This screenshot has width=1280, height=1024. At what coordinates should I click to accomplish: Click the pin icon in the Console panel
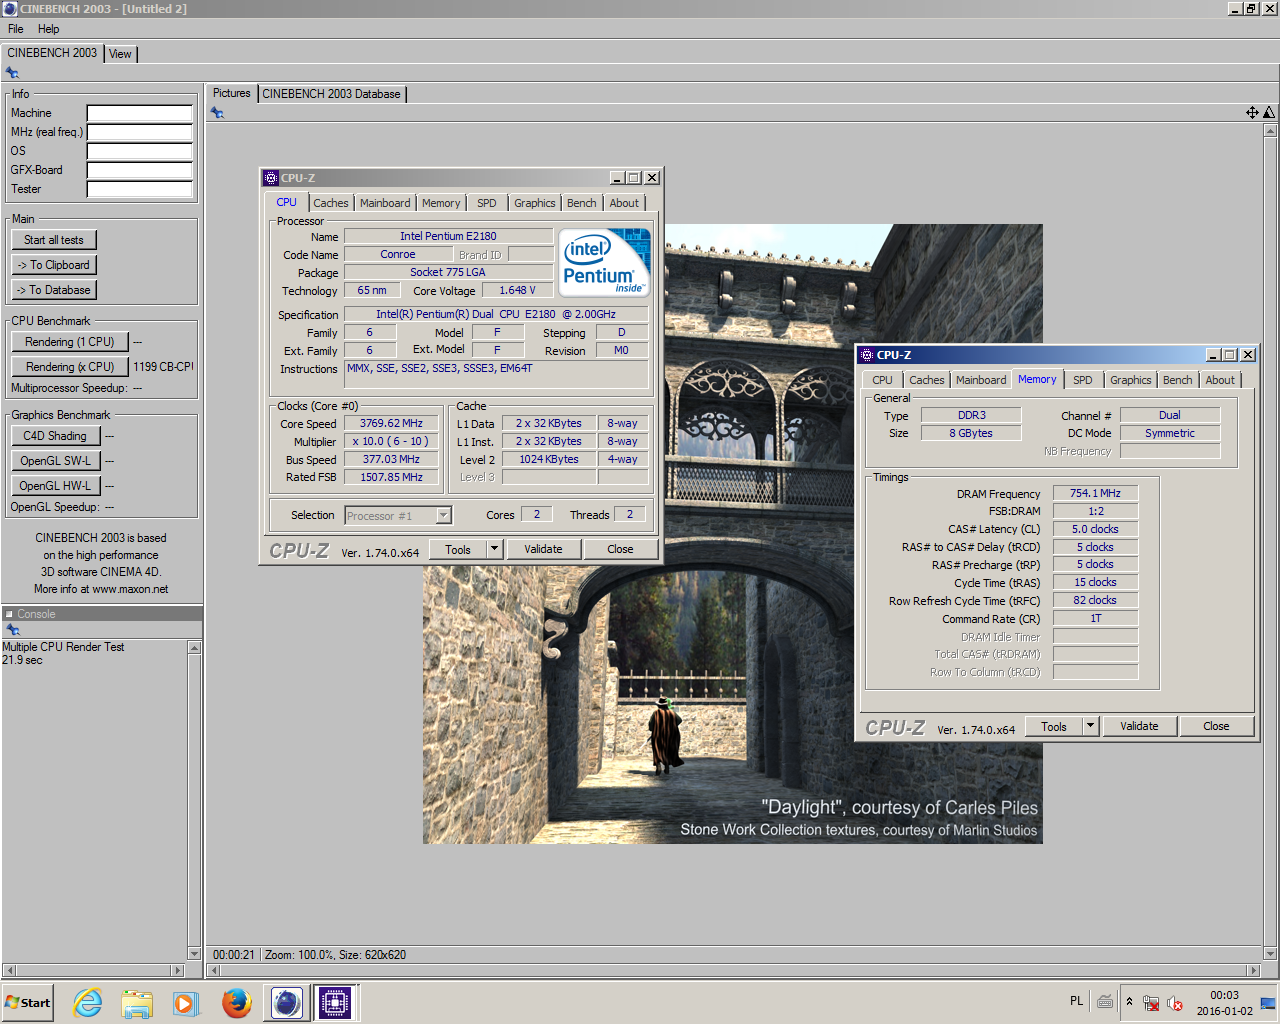pyautogui.click(x=13, y=630)
